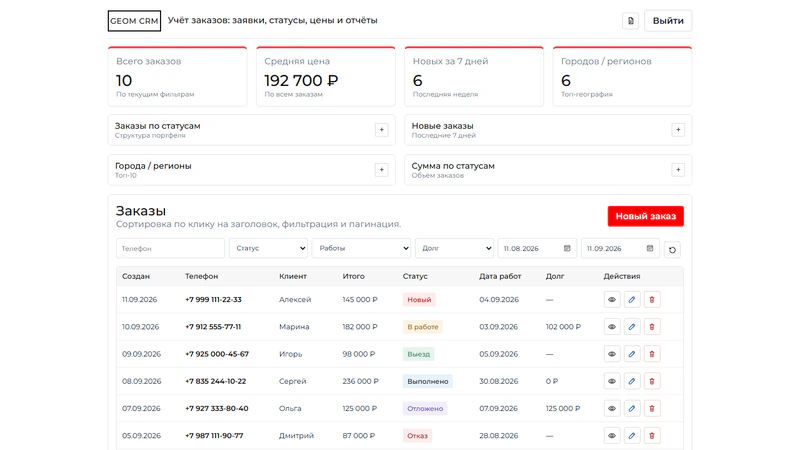Delete Игорь's order with the trash icon

(652, 354)
